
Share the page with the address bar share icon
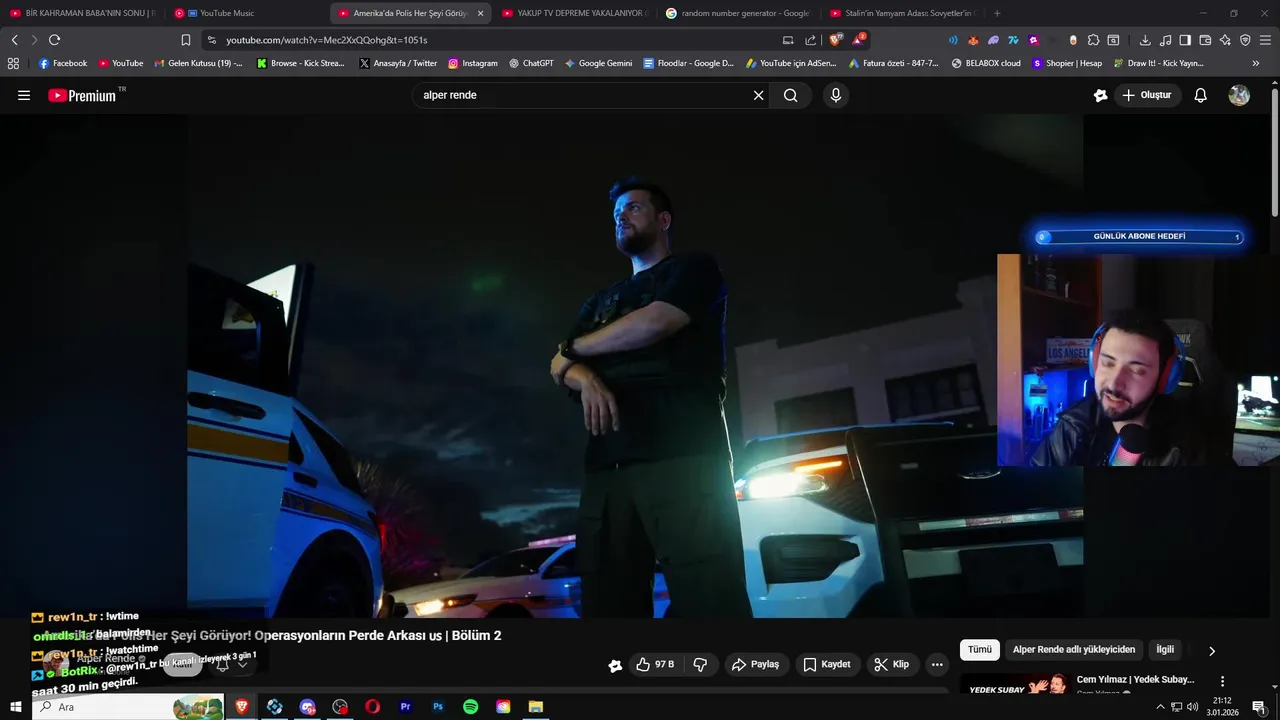click(x=811, y=40)
